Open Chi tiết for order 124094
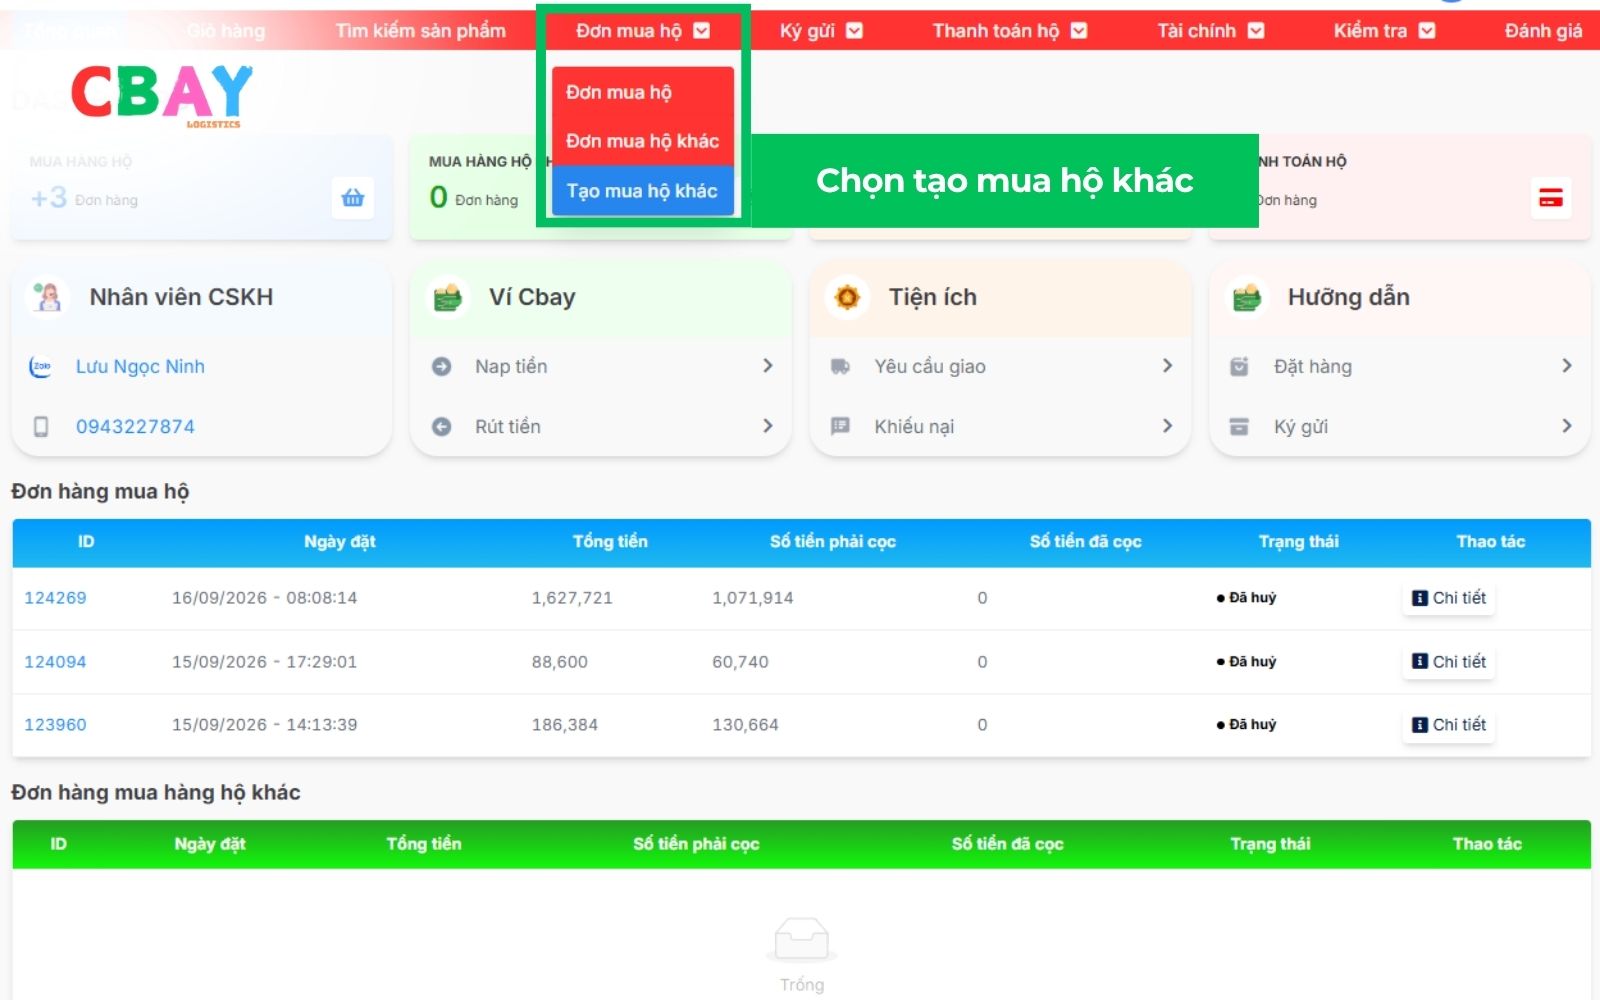 coord(1449,662)
